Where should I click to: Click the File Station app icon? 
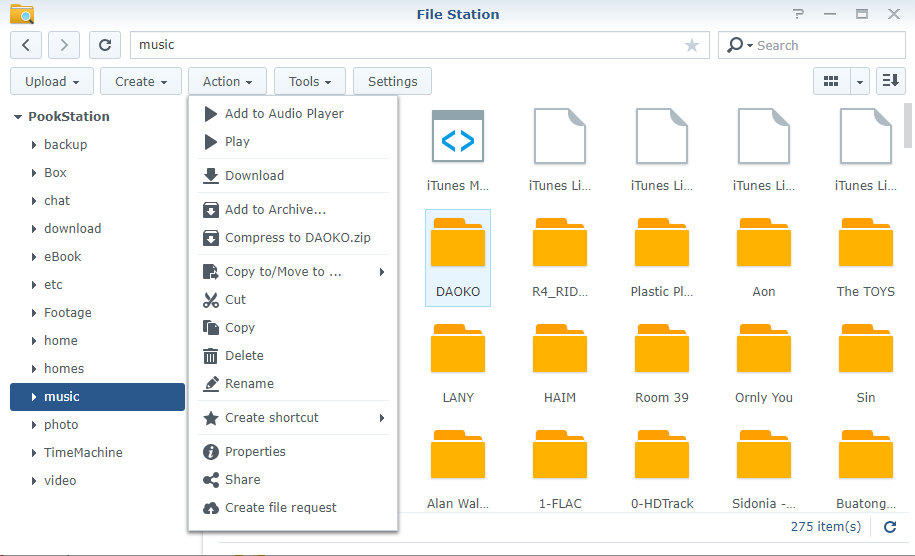[x=22, y=14]
